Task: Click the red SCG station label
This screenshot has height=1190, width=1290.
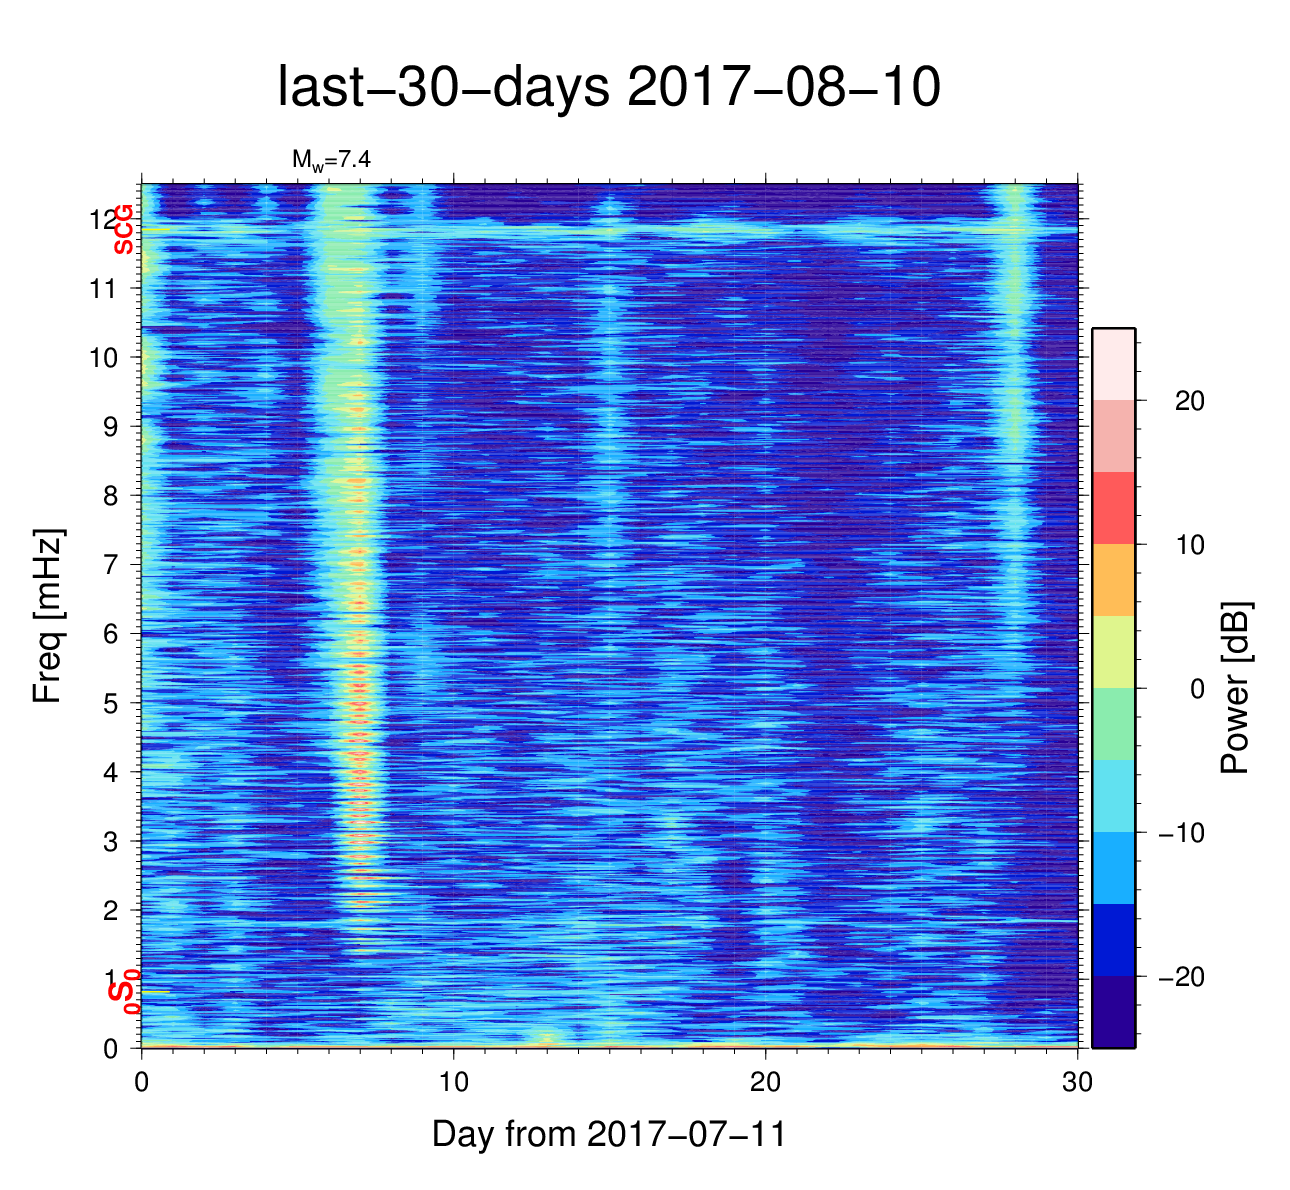Action: [124, 229]
